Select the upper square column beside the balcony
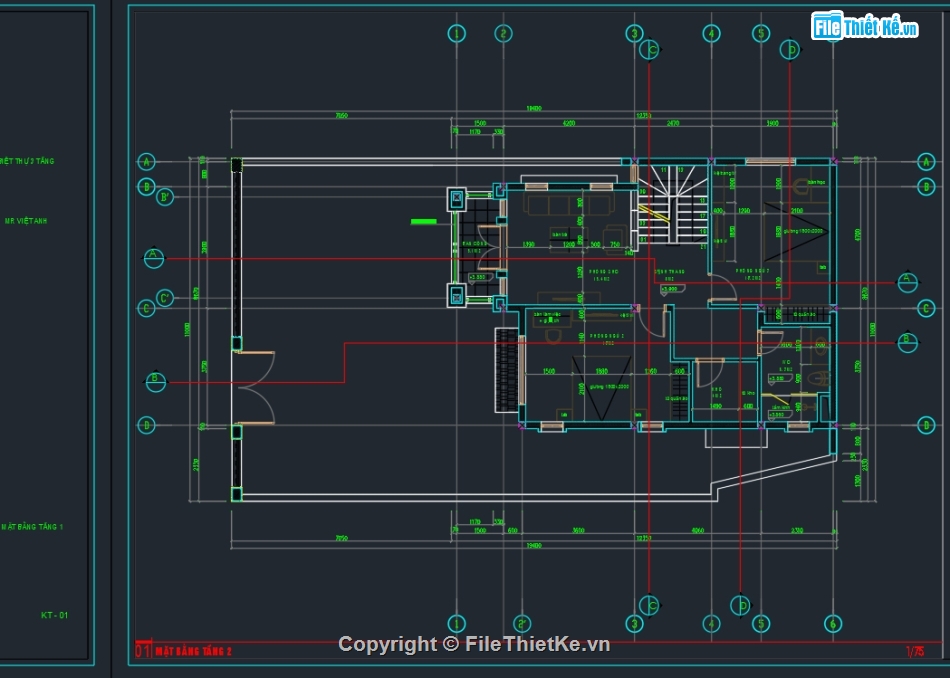 [457, 198]
